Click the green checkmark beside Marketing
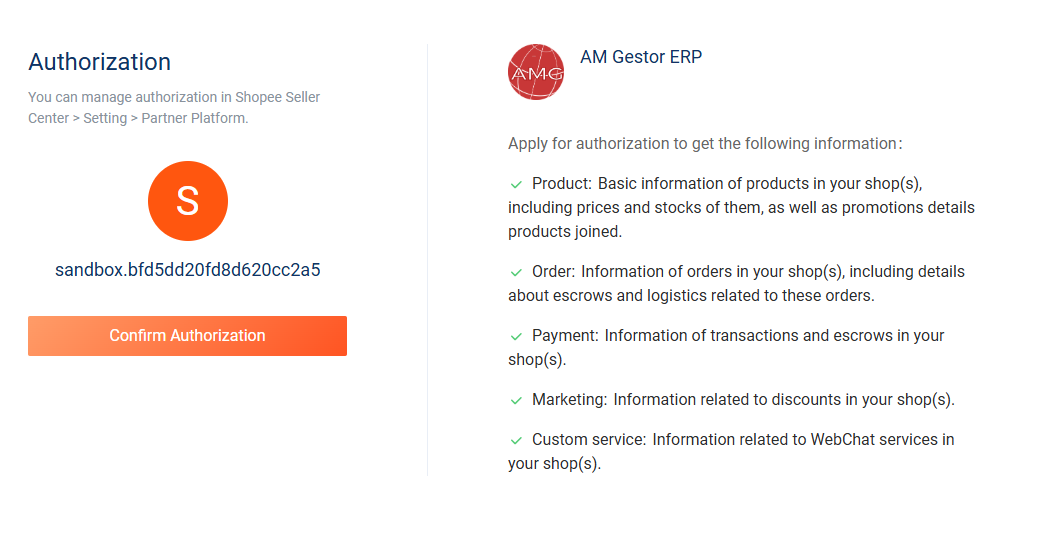Viewport: 1045px width, 546px height. tap(516, 400)
